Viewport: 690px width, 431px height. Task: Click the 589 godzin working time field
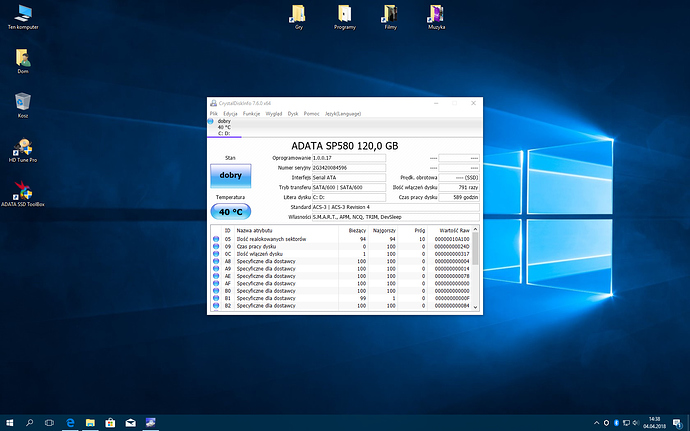[x=459, y=197]
